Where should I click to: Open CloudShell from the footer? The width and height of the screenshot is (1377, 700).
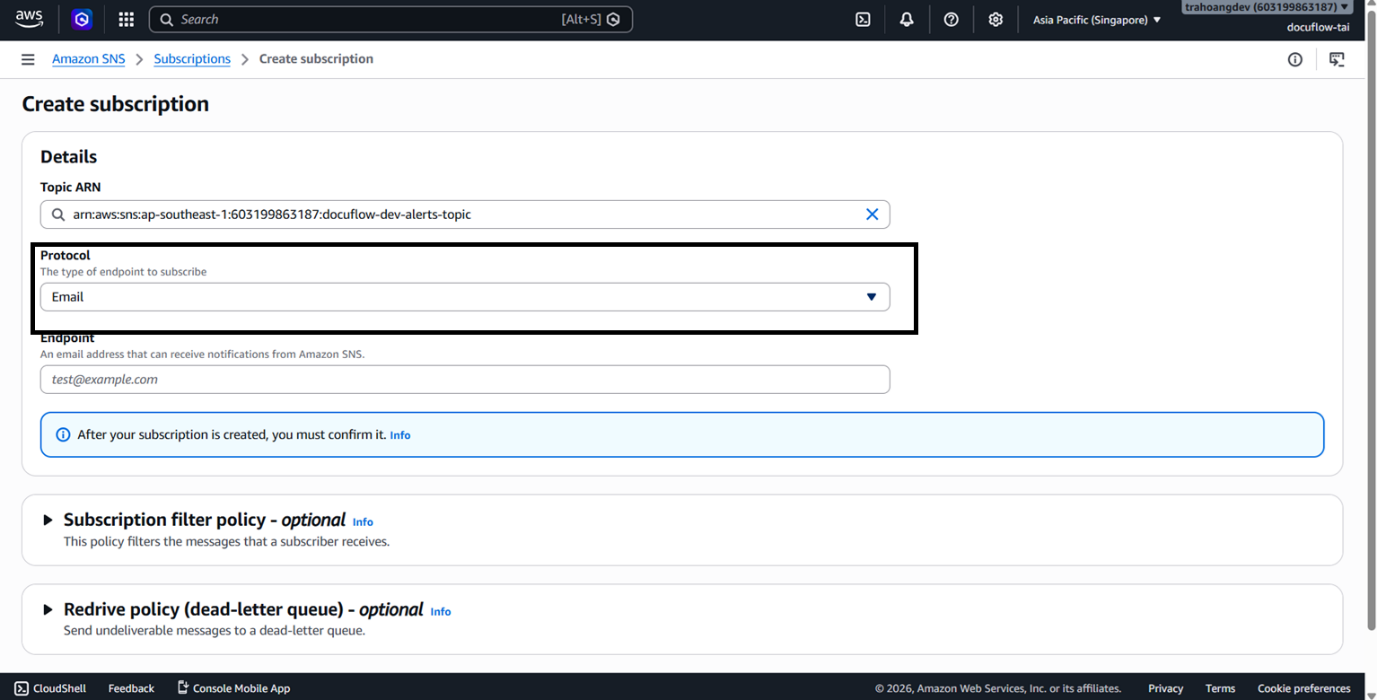(50, 688)
